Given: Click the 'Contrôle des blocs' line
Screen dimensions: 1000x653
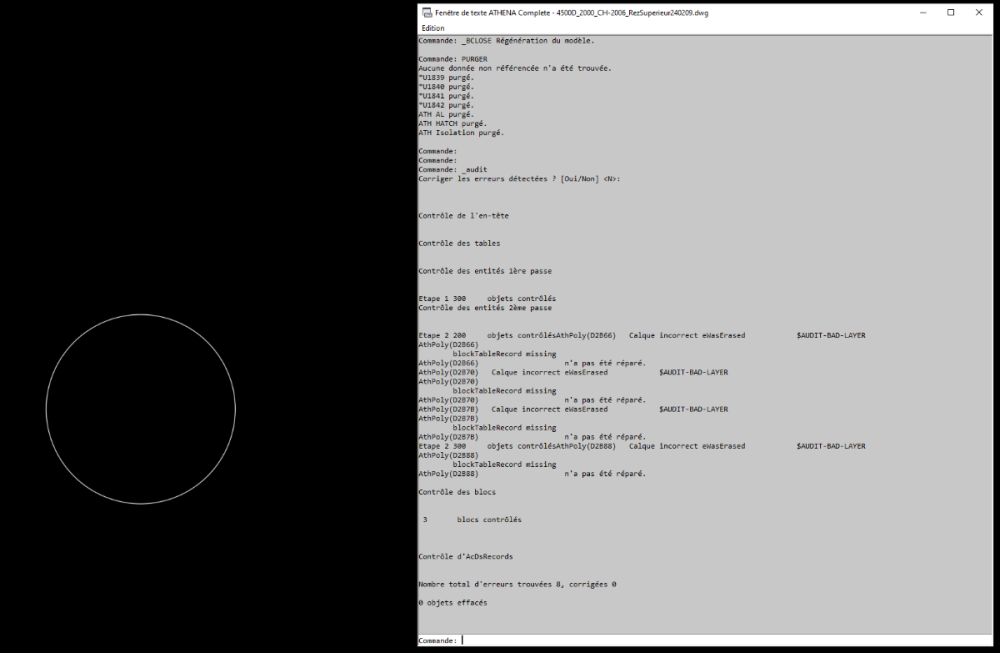Looking at the screenshot, I should point(457,492).
